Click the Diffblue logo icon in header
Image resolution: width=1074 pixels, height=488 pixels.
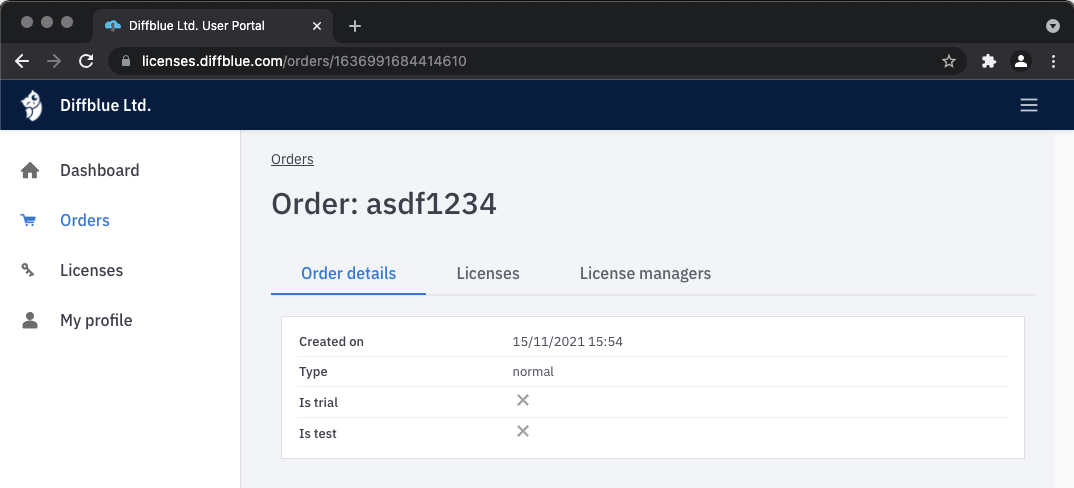32,105
